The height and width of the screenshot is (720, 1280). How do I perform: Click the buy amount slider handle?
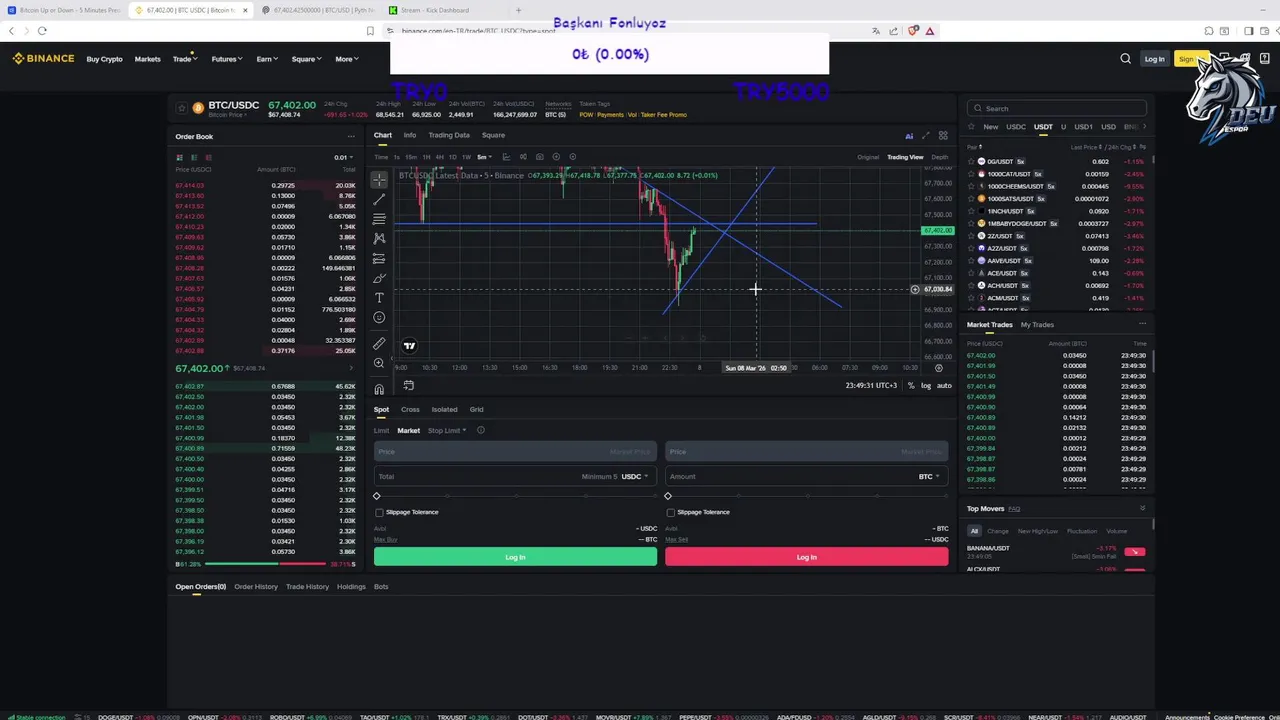coord(377,496)
